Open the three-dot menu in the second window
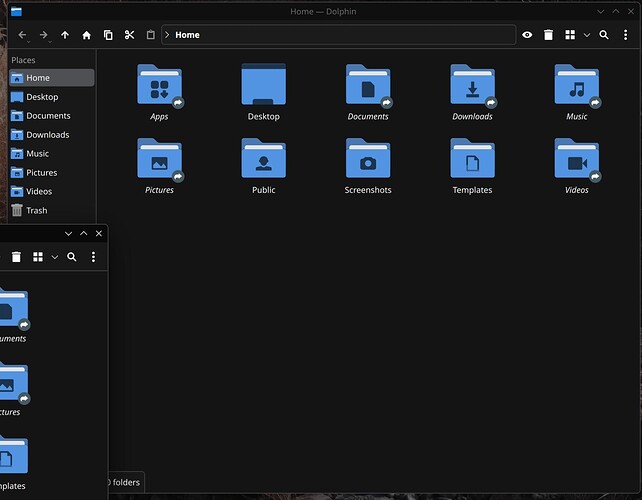Screen dimensions: 642x500 (x=93, y=257)
